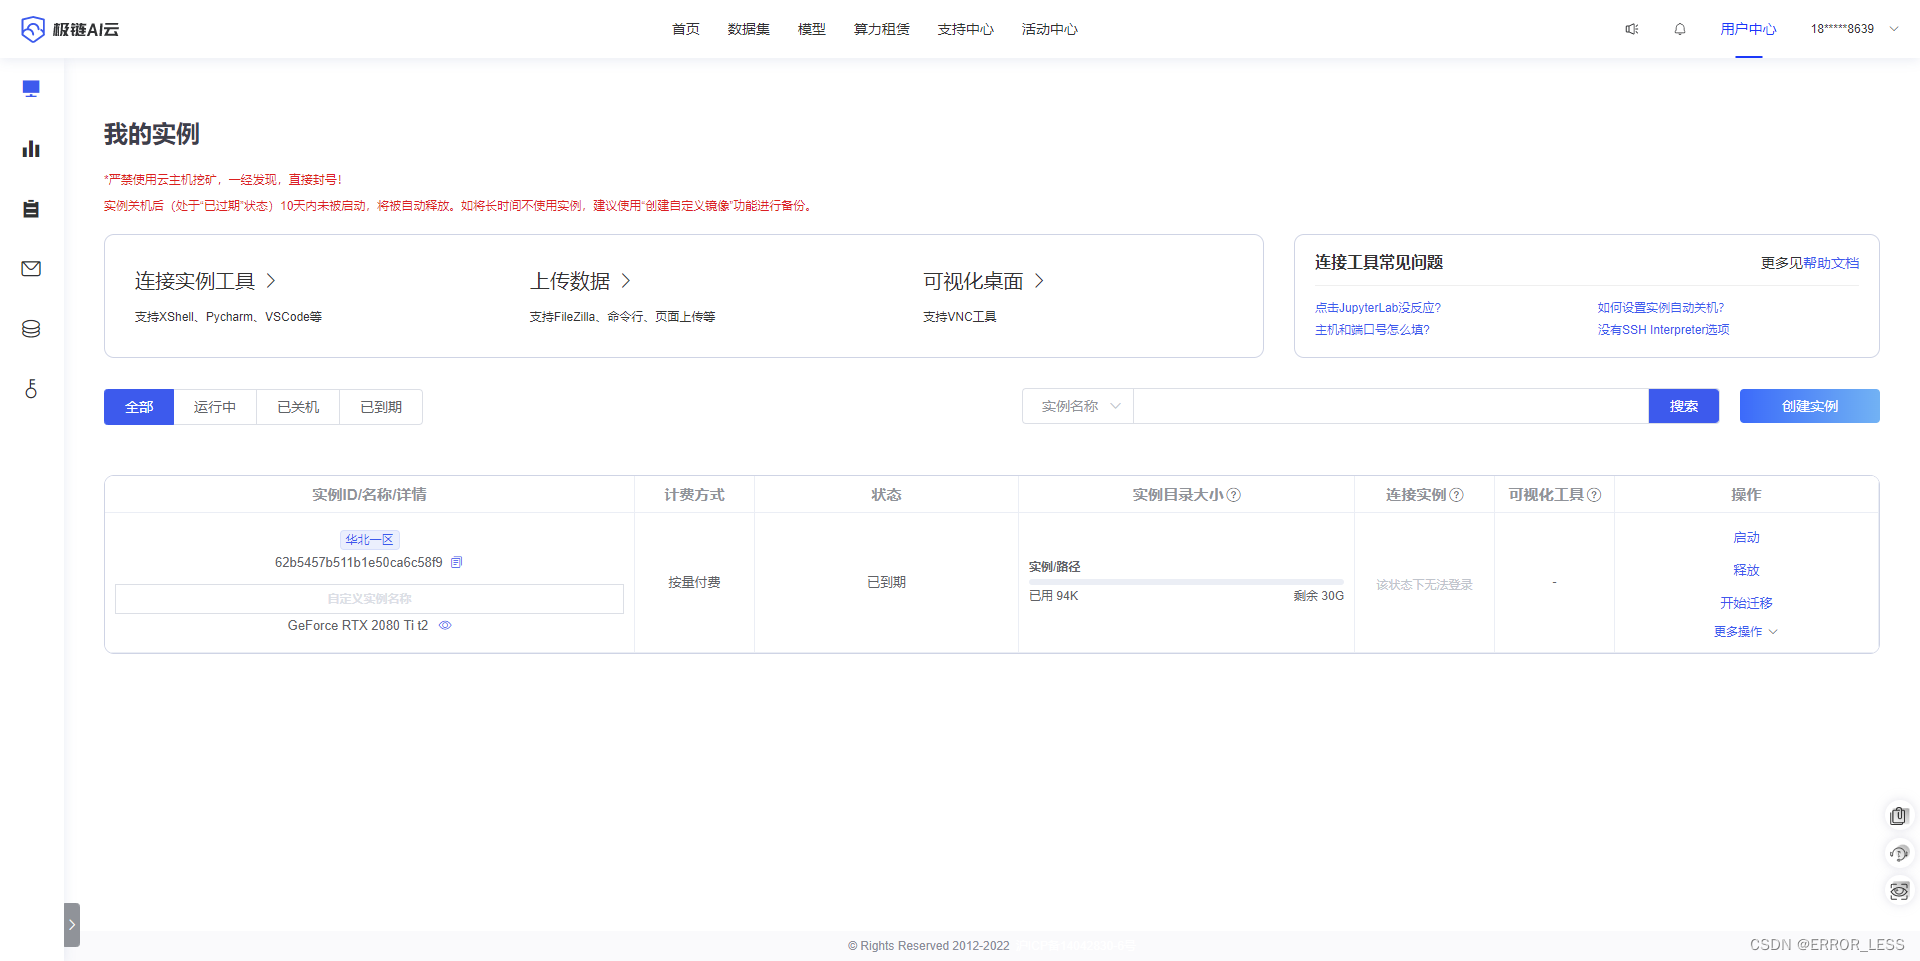
Task: Click the 剩余 30G text
Action: [x=1318, y=596]
